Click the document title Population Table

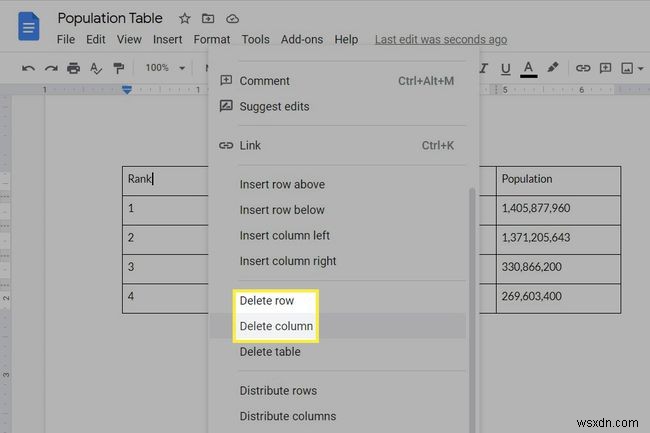[x=110, y=18]
